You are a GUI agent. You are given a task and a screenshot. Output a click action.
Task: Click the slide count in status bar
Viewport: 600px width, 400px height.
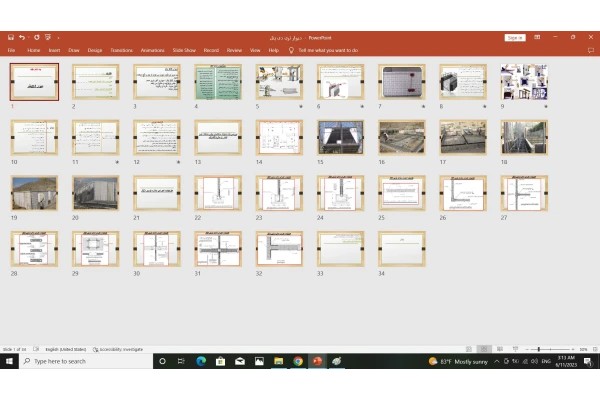tap(15, 349)
